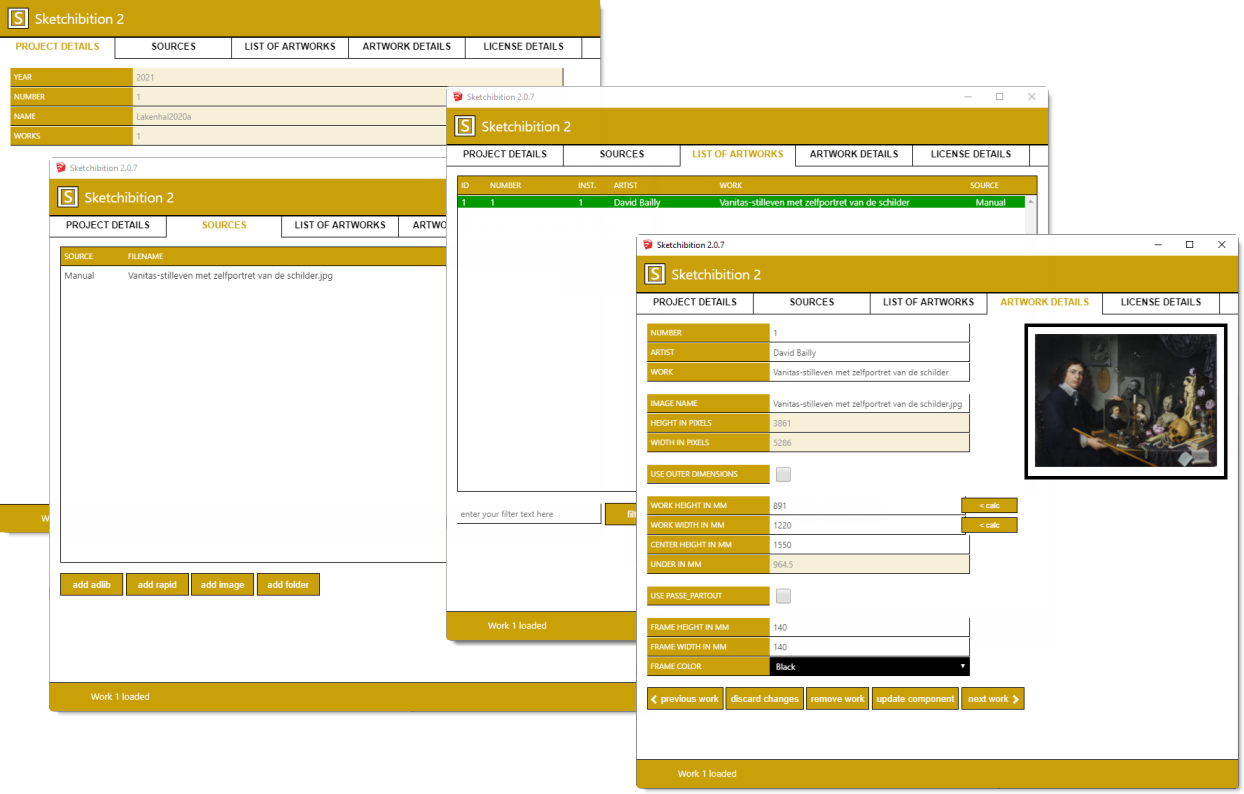Click the artworks list scrollbar up arrow

coord(1031,202)
